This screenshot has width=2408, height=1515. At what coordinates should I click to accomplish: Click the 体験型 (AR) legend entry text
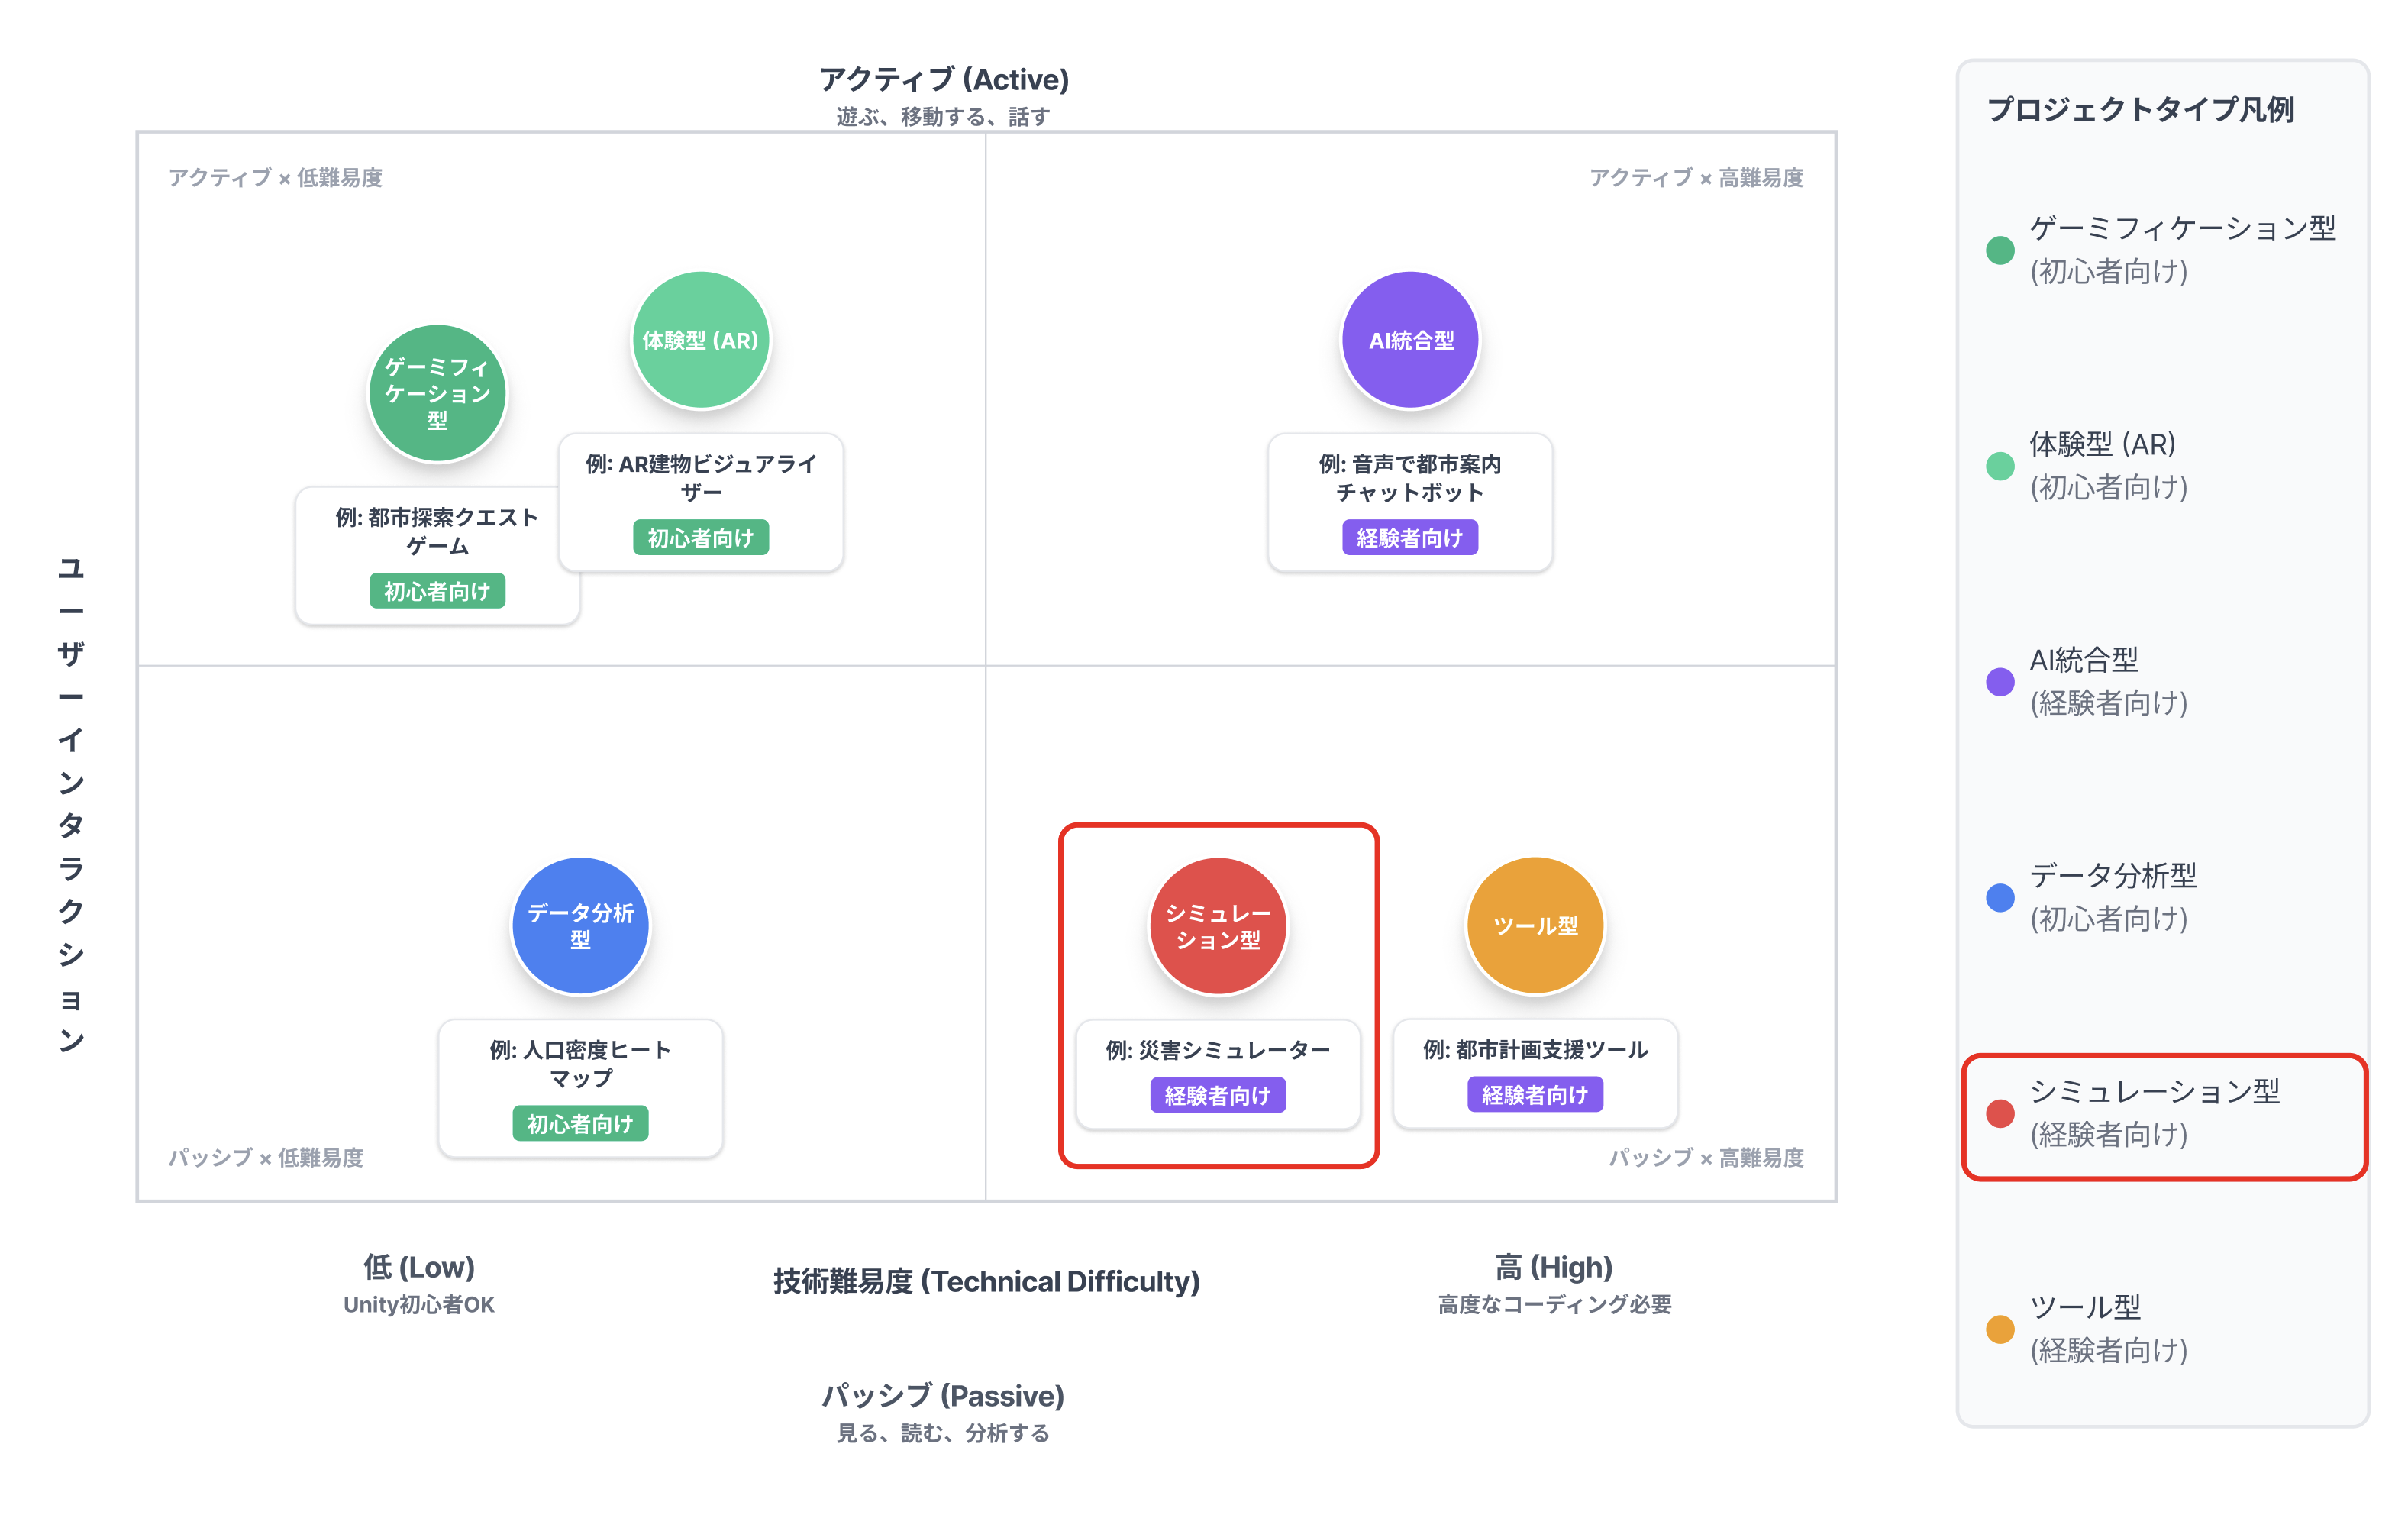2108,465
